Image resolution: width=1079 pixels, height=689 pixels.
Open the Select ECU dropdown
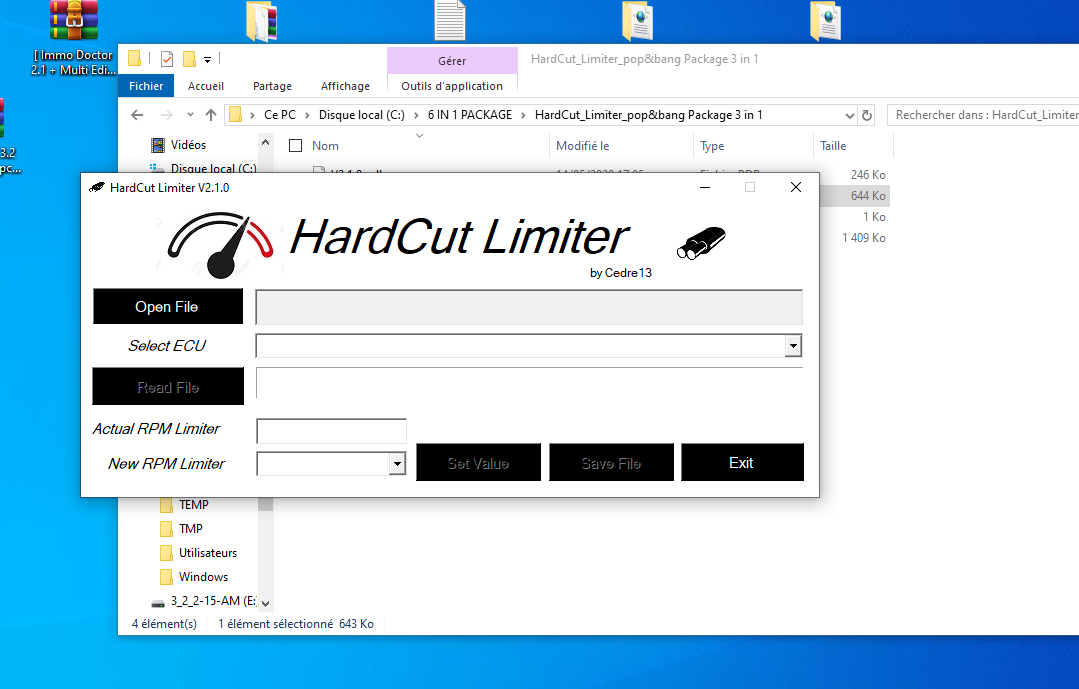[793, 346]
